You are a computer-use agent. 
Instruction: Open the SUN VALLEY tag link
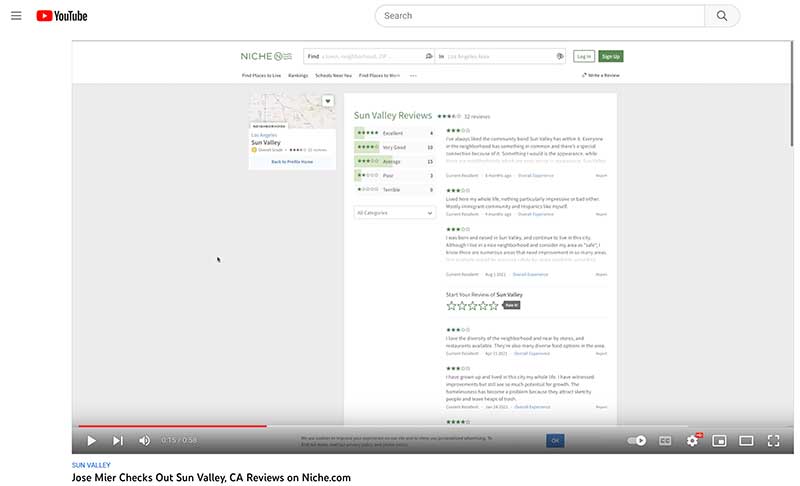tap(91, 465)
